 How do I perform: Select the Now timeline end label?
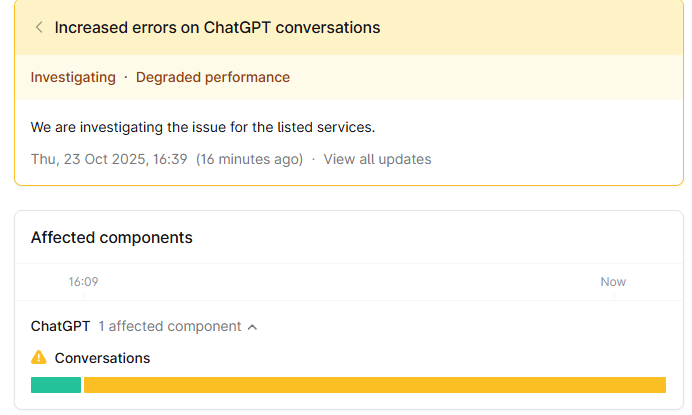(613, 282)
